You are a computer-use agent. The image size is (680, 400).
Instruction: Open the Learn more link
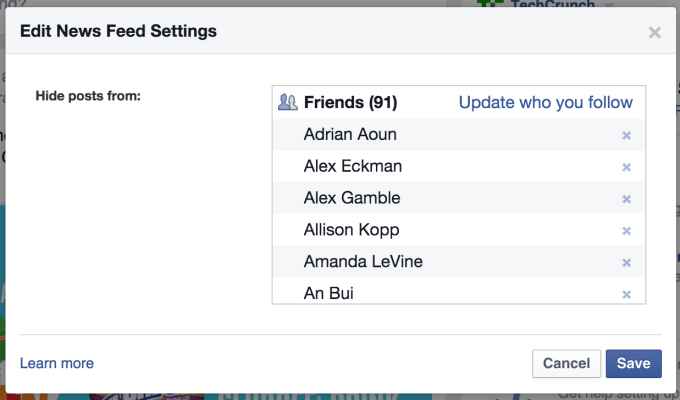(57, 363)
